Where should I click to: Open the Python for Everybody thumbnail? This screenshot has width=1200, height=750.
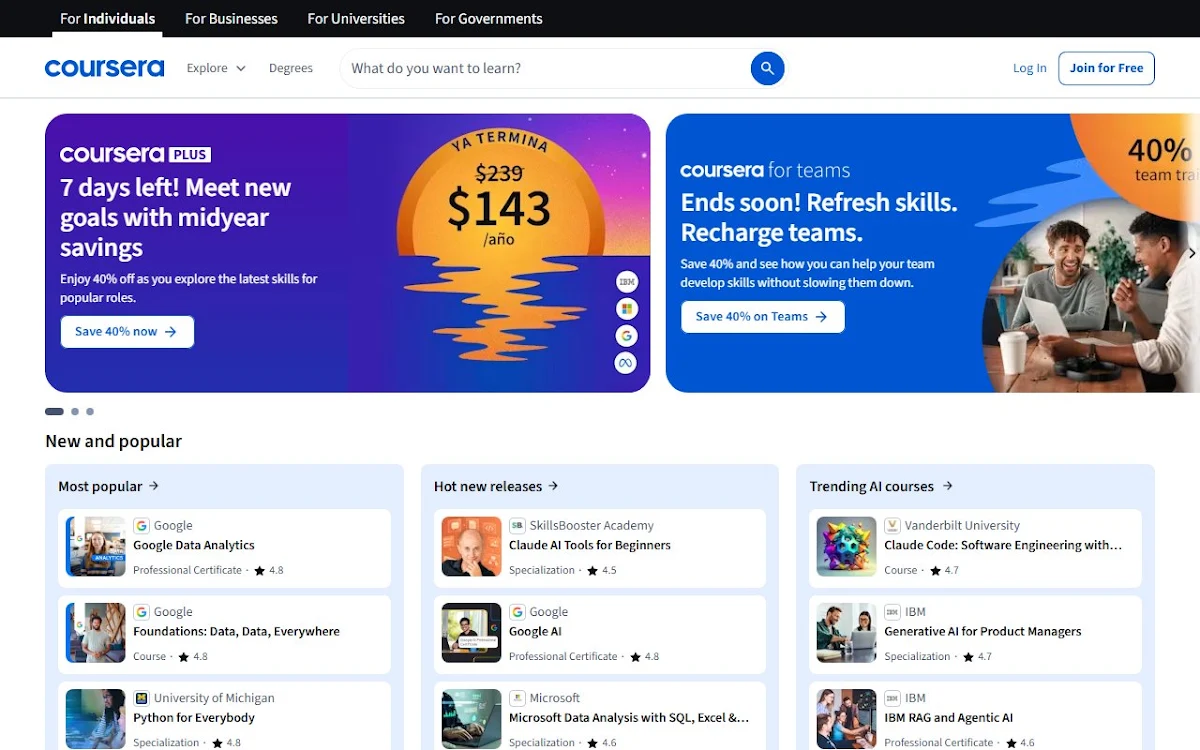(95, 719)
